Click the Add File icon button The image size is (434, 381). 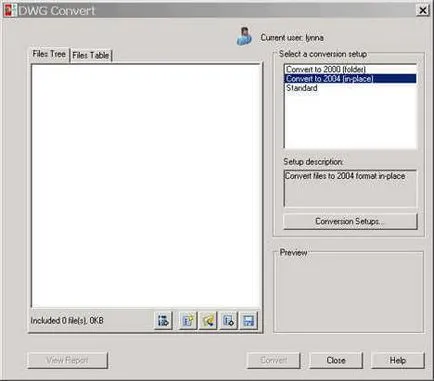coord(163,321)
